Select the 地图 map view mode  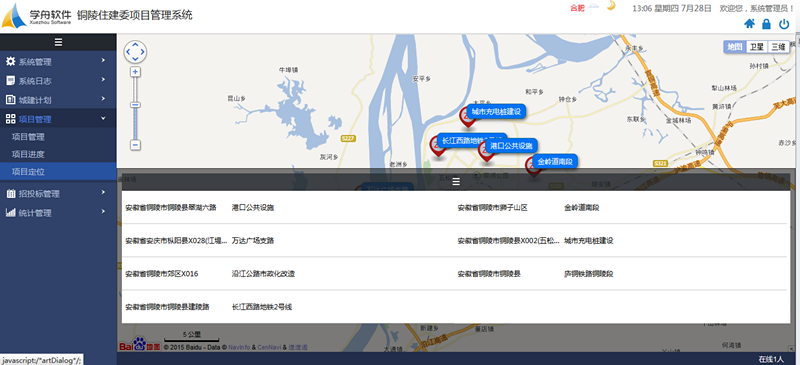click(735, 47)
